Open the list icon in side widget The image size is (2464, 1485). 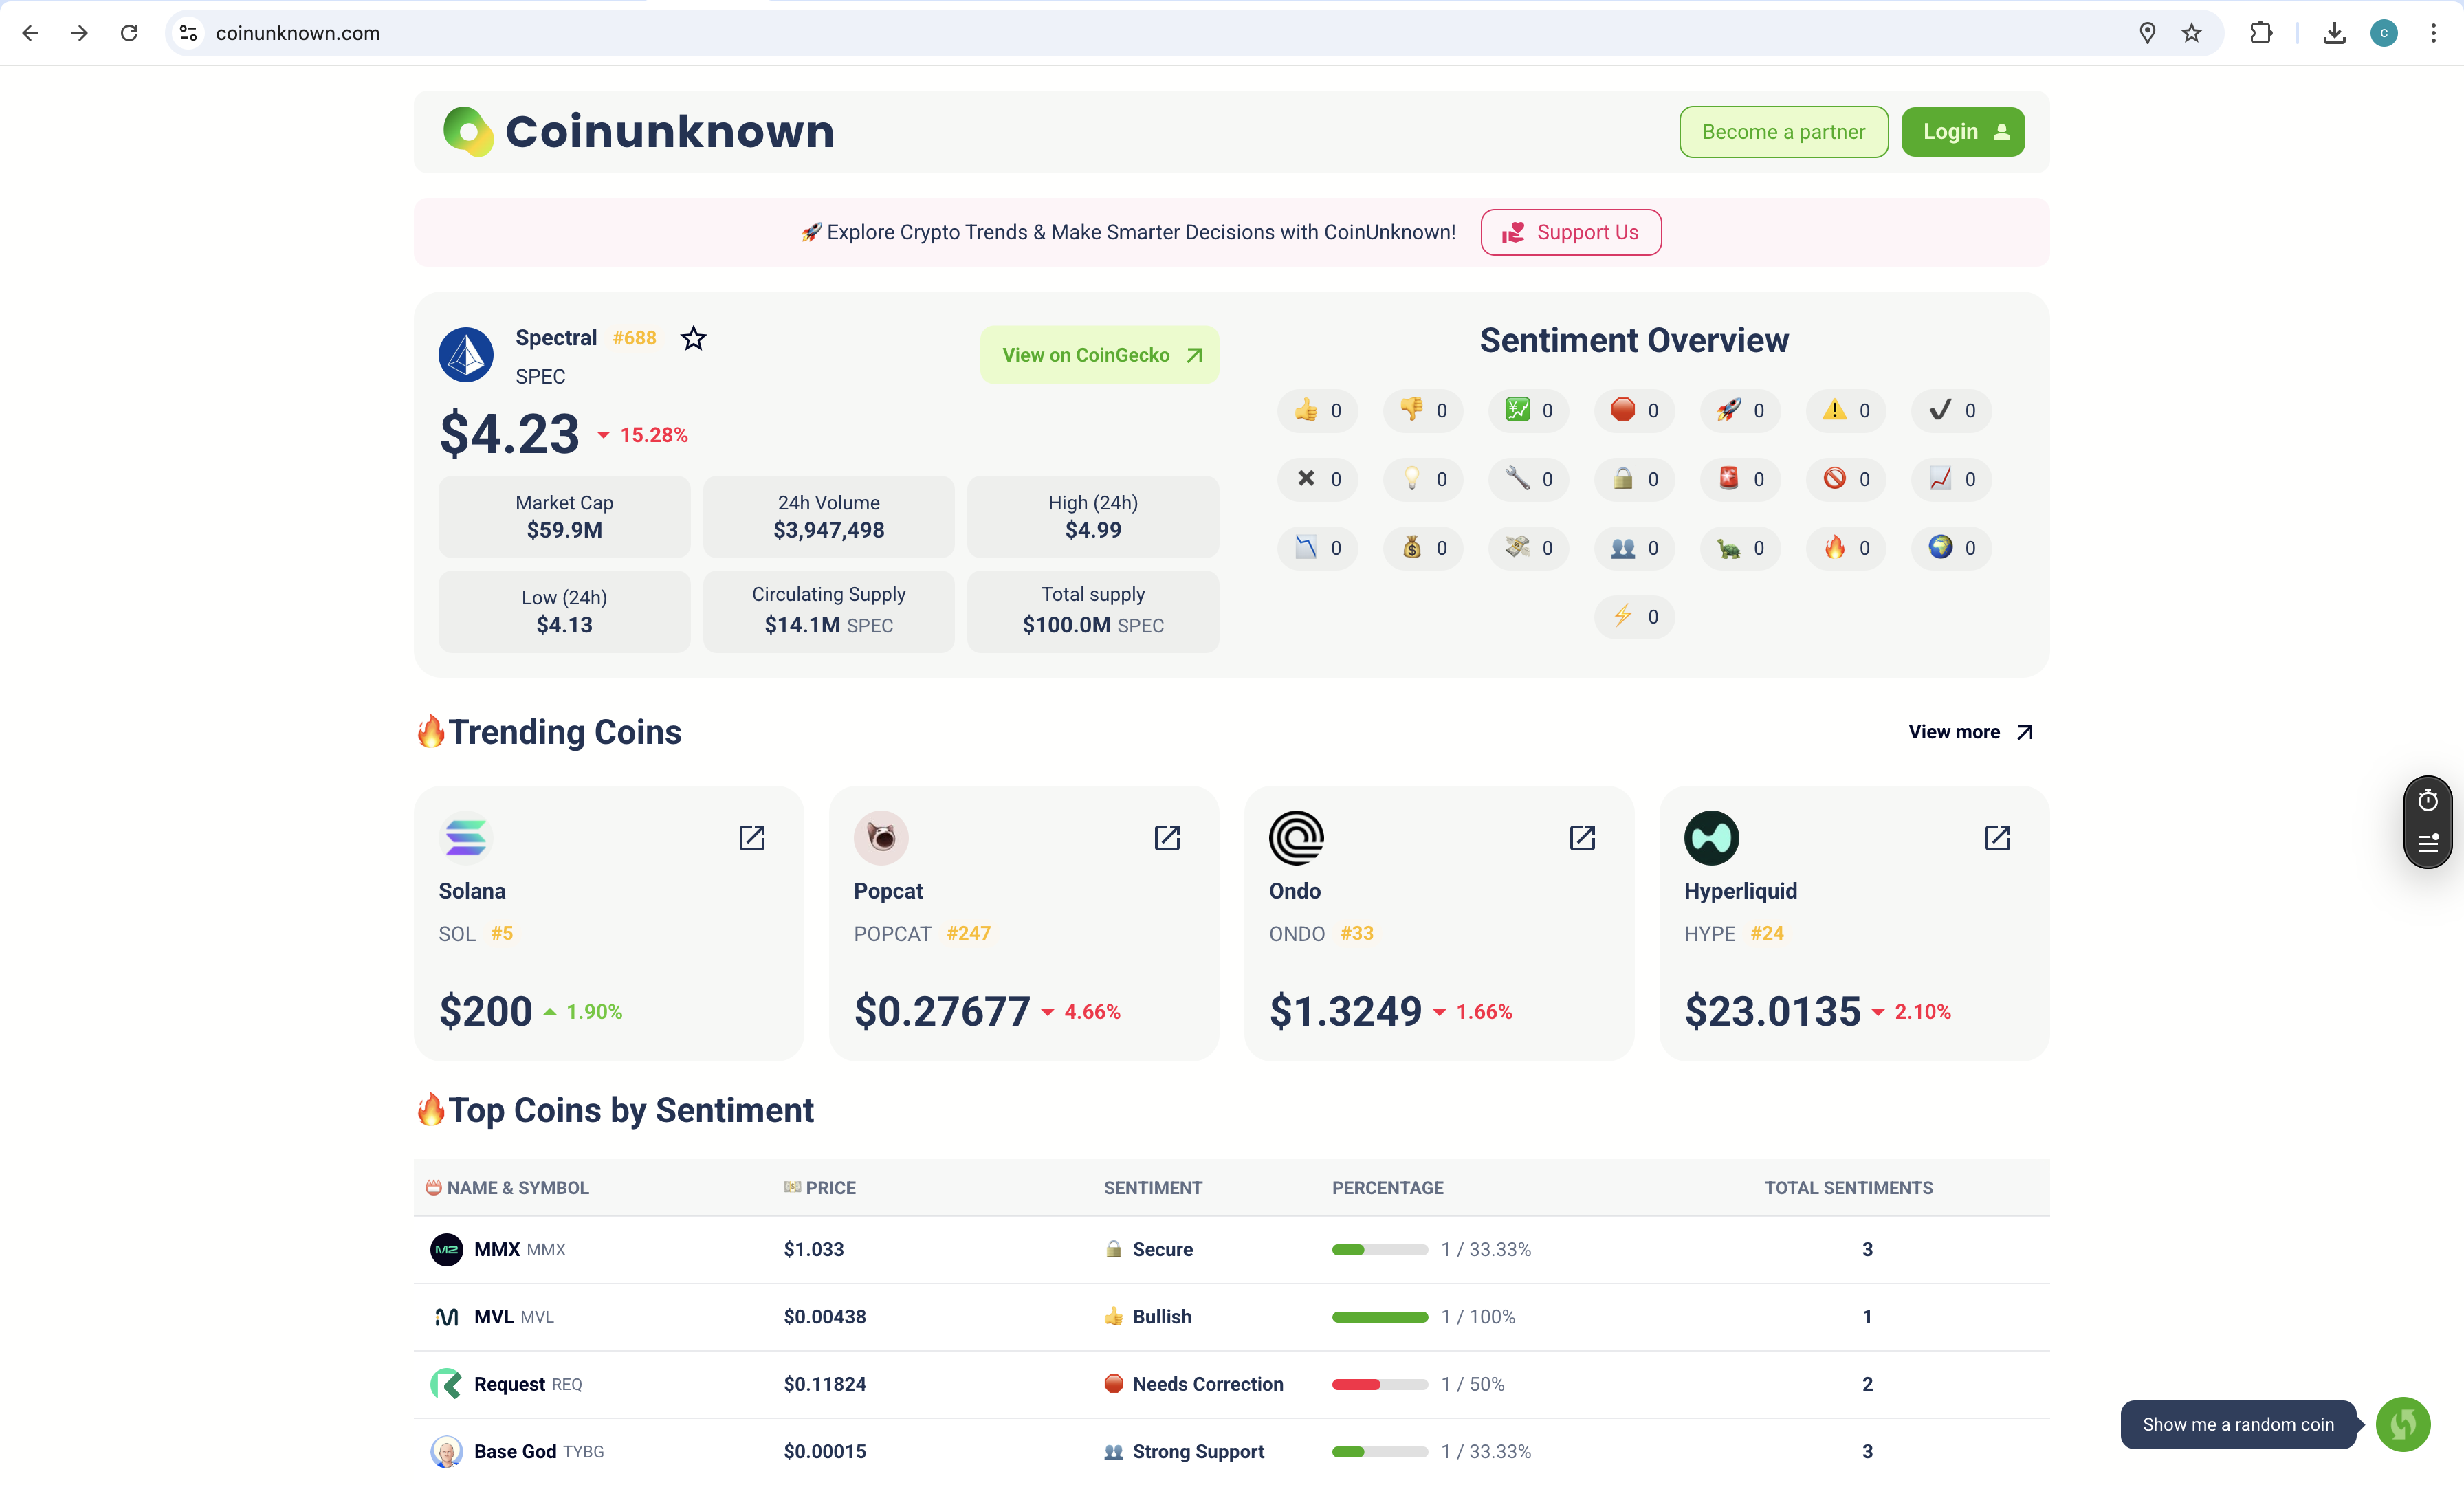click(2428, 843)
